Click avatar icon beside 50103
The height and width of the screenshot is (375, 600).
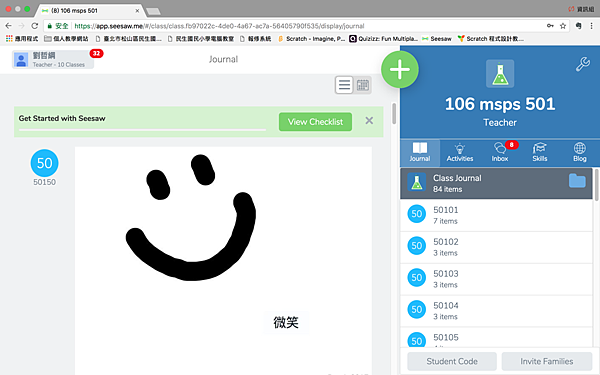pyautogui.click(x=416, y=278)
